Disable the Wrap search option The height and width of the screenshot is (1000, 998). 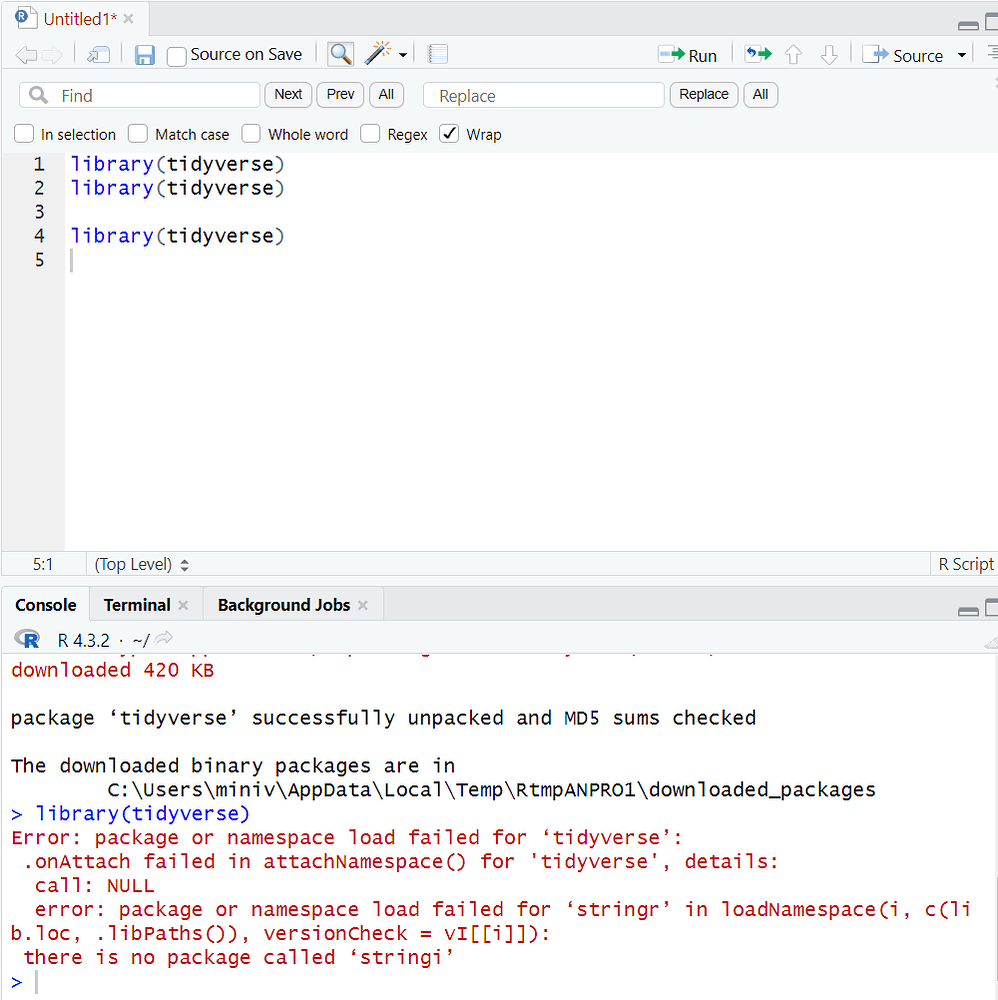coord(449,133)
